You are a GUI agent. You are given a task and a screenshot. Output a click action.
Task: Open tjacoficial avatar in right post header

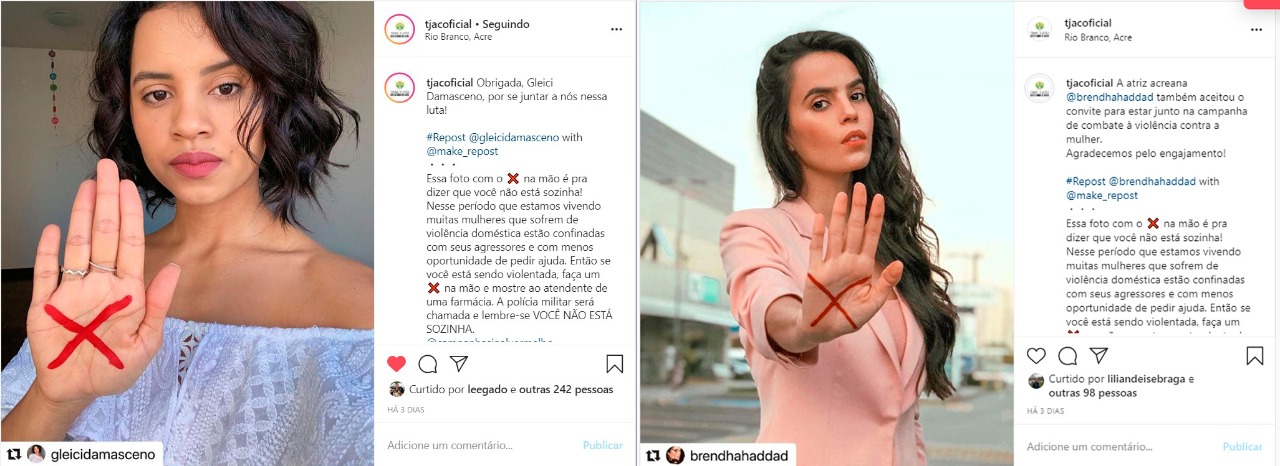tap(1040, 29)
